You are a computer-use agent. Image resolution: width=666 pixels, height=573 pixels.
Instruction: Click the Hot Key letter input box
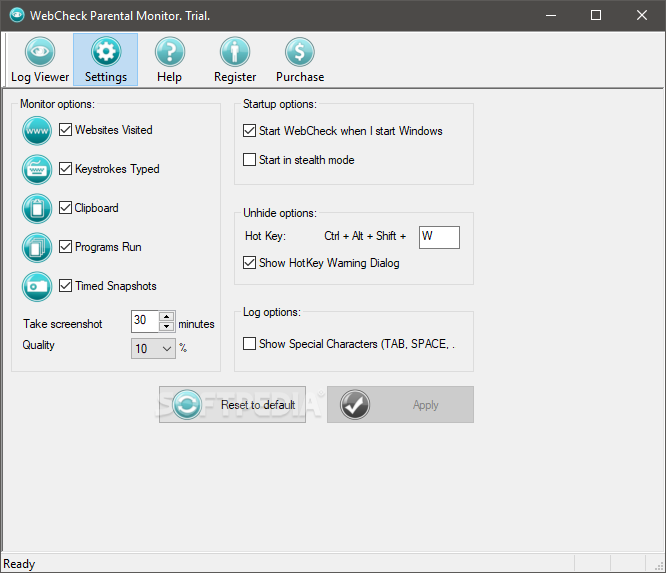tap(439, 237)
